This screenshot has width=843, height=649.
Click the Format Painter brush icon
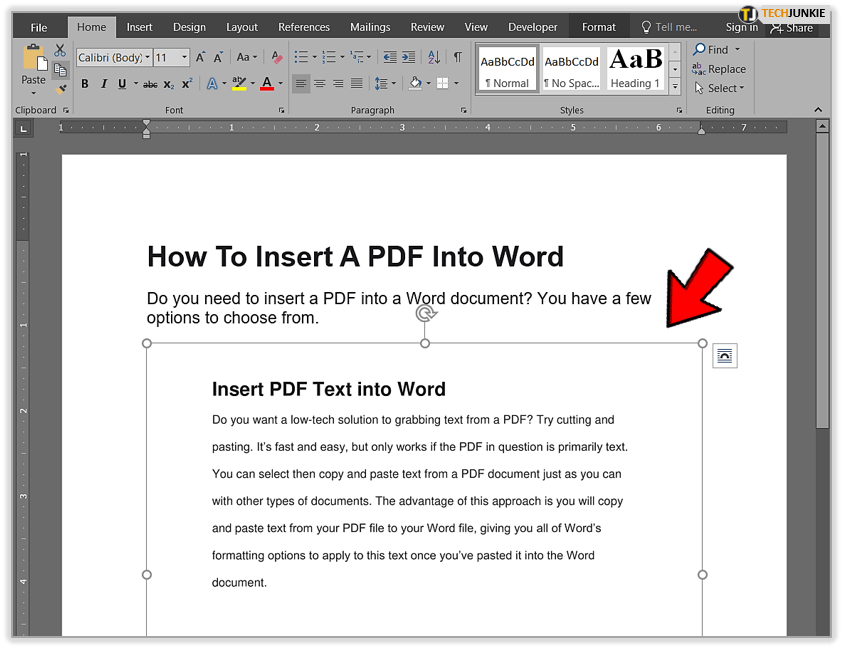pos(60,90)
